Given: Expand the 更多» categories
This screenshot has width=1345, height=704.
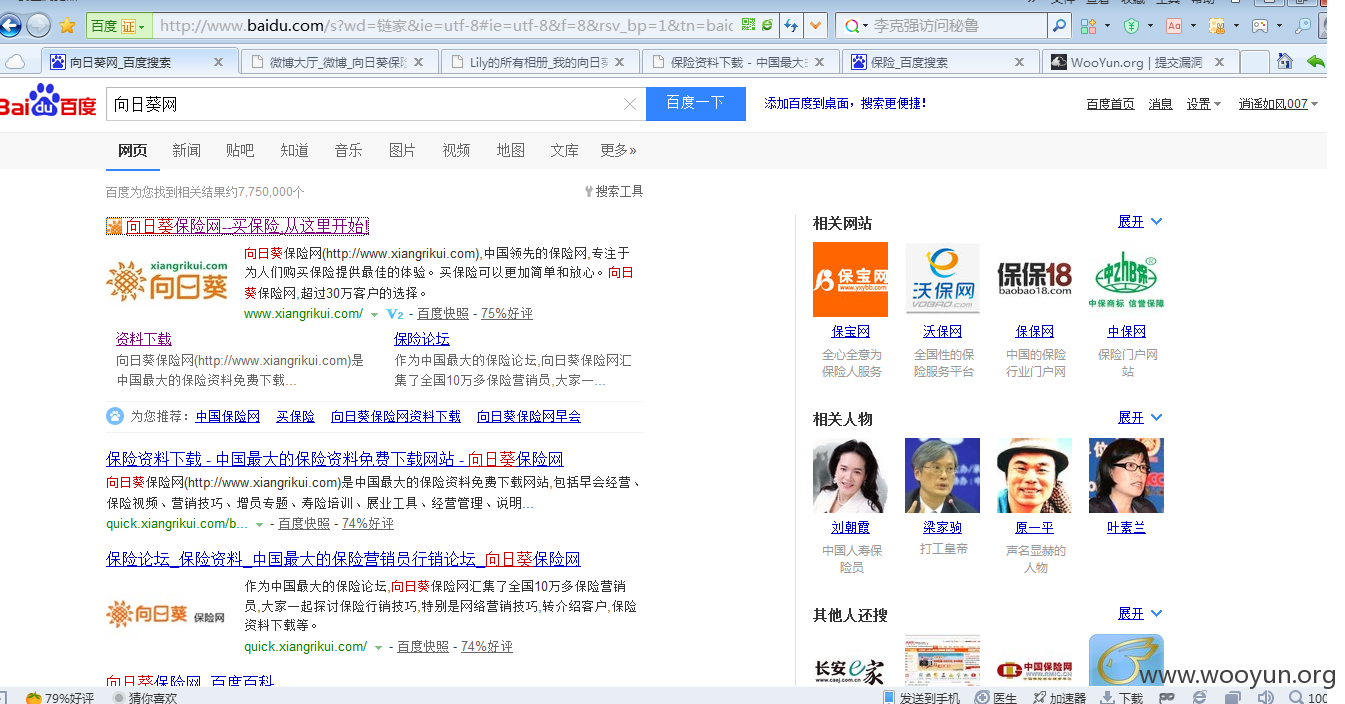Looking at the screenshot, I should click(x=618, y=150).
